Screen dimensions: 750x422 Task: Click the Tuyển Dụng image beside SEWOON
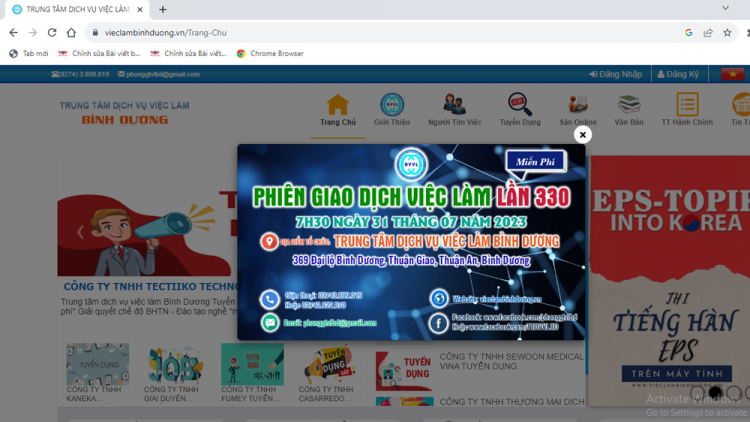pos(404,371)
